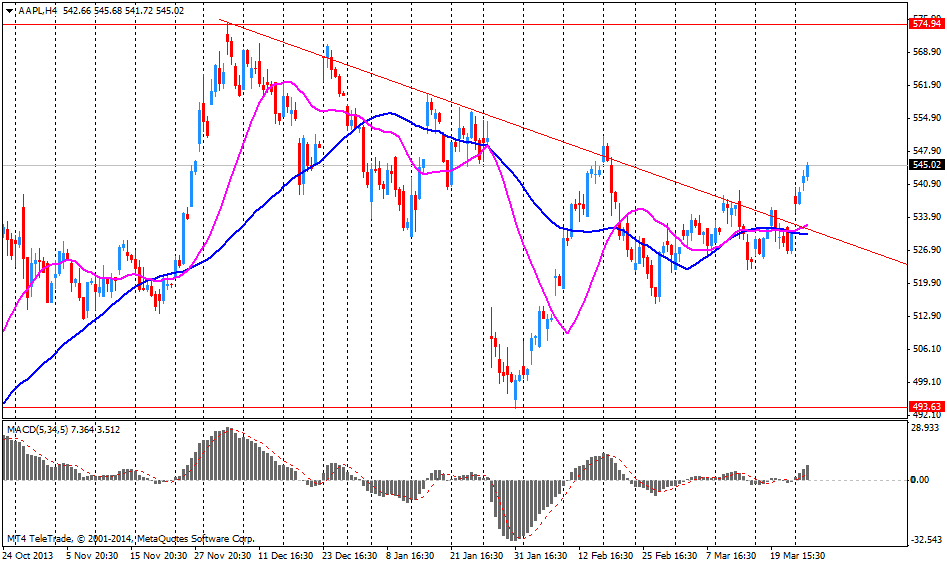Click the 506.10 price axis label
947x564 pixels.
(927, 349)
